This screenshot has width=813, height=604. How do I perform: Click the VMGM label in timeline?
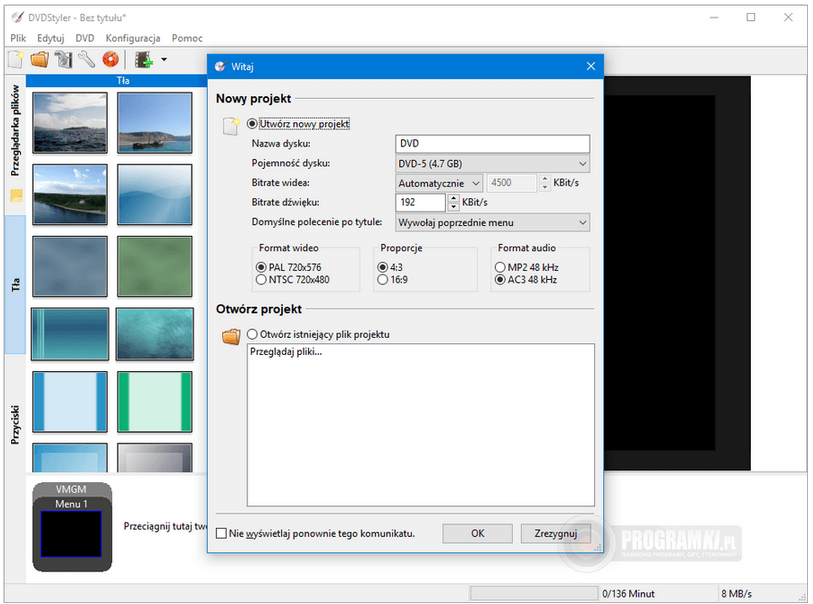coord(71,489)
